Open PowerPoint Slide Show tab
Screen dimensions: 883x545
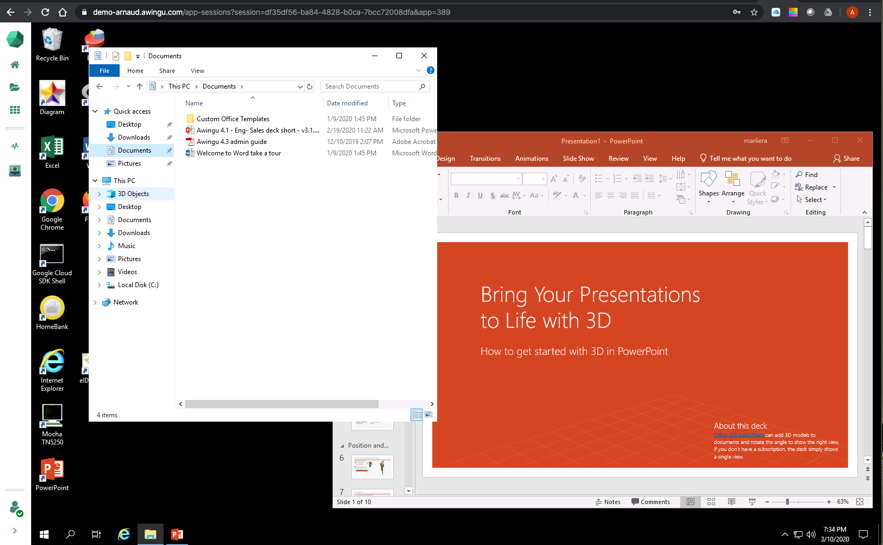click(578, 158)
